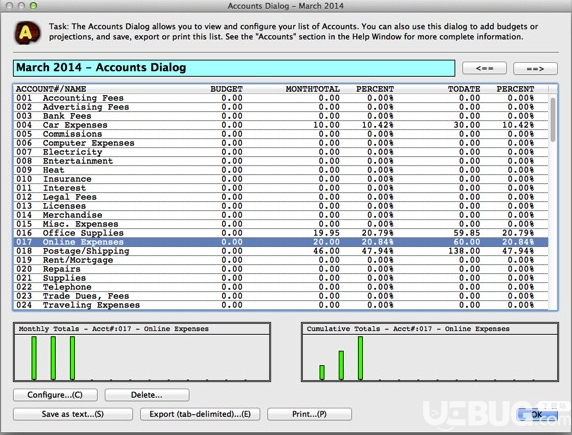Click the BUDGET column header
The height and width of the screenshot is (435, 572).
(x=226, y=89)
